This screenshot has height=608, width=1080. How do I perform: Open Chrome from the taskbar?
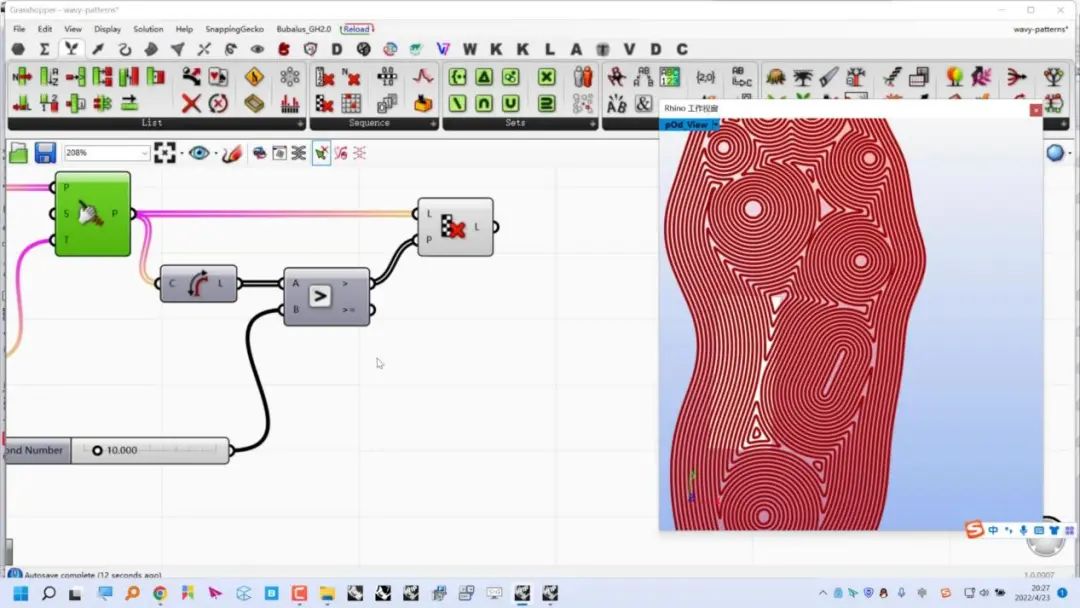[160, 593]
